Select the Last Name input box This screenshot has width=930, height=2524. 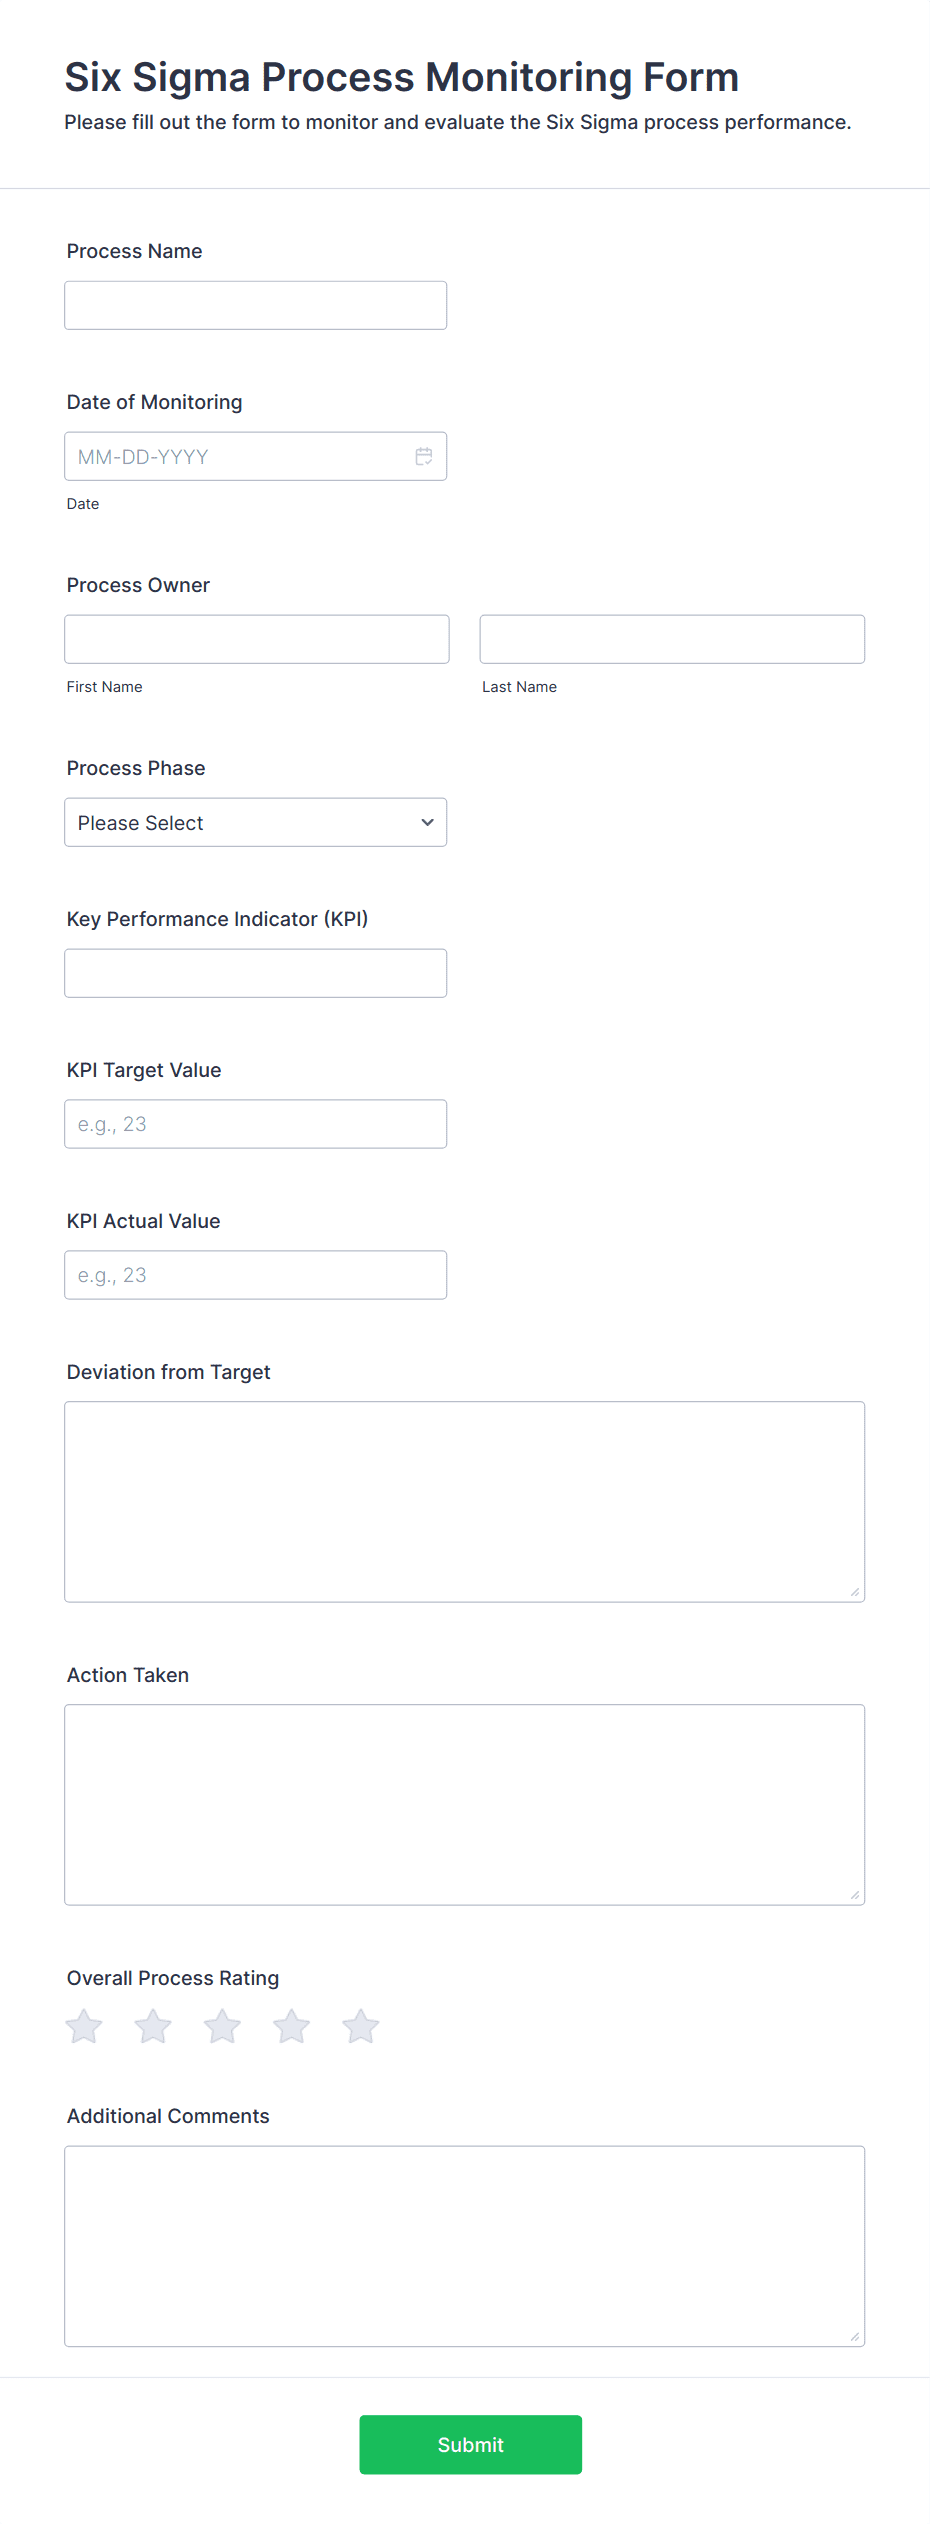672,639
